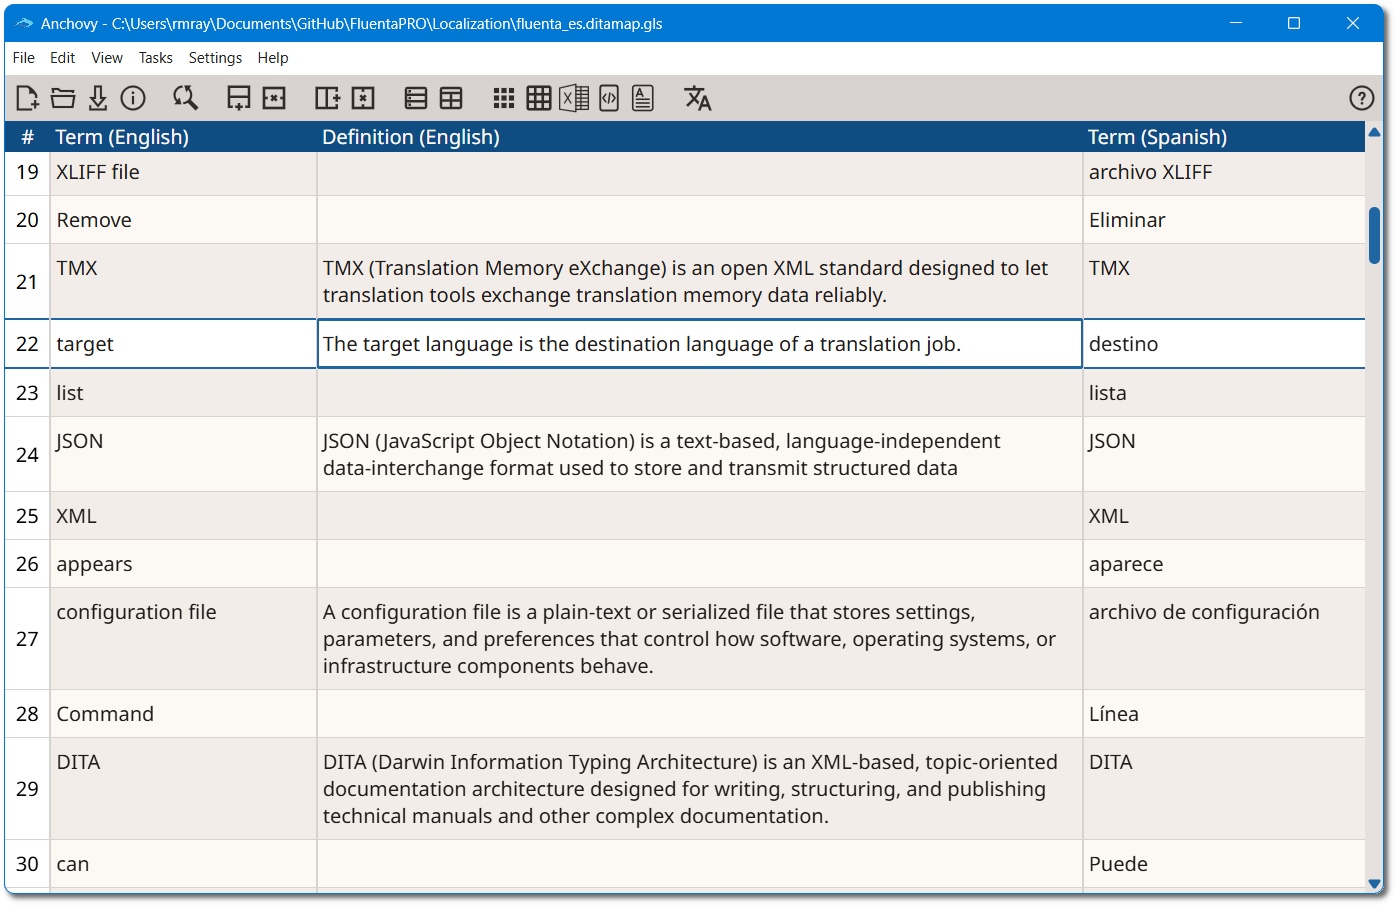This screenshot has width=1396, height=906.
Task: Click the save/download arrow toolbar icon
Action: [98, 98]
